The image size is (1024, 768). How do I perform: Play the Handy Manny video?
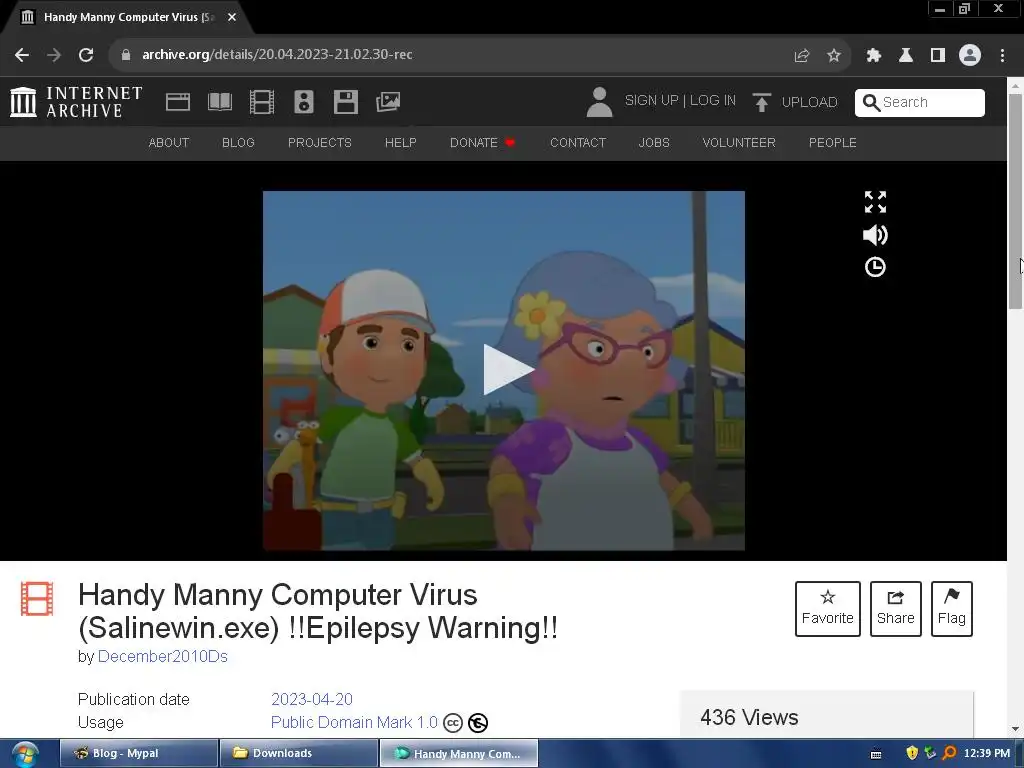coord(507,370)
